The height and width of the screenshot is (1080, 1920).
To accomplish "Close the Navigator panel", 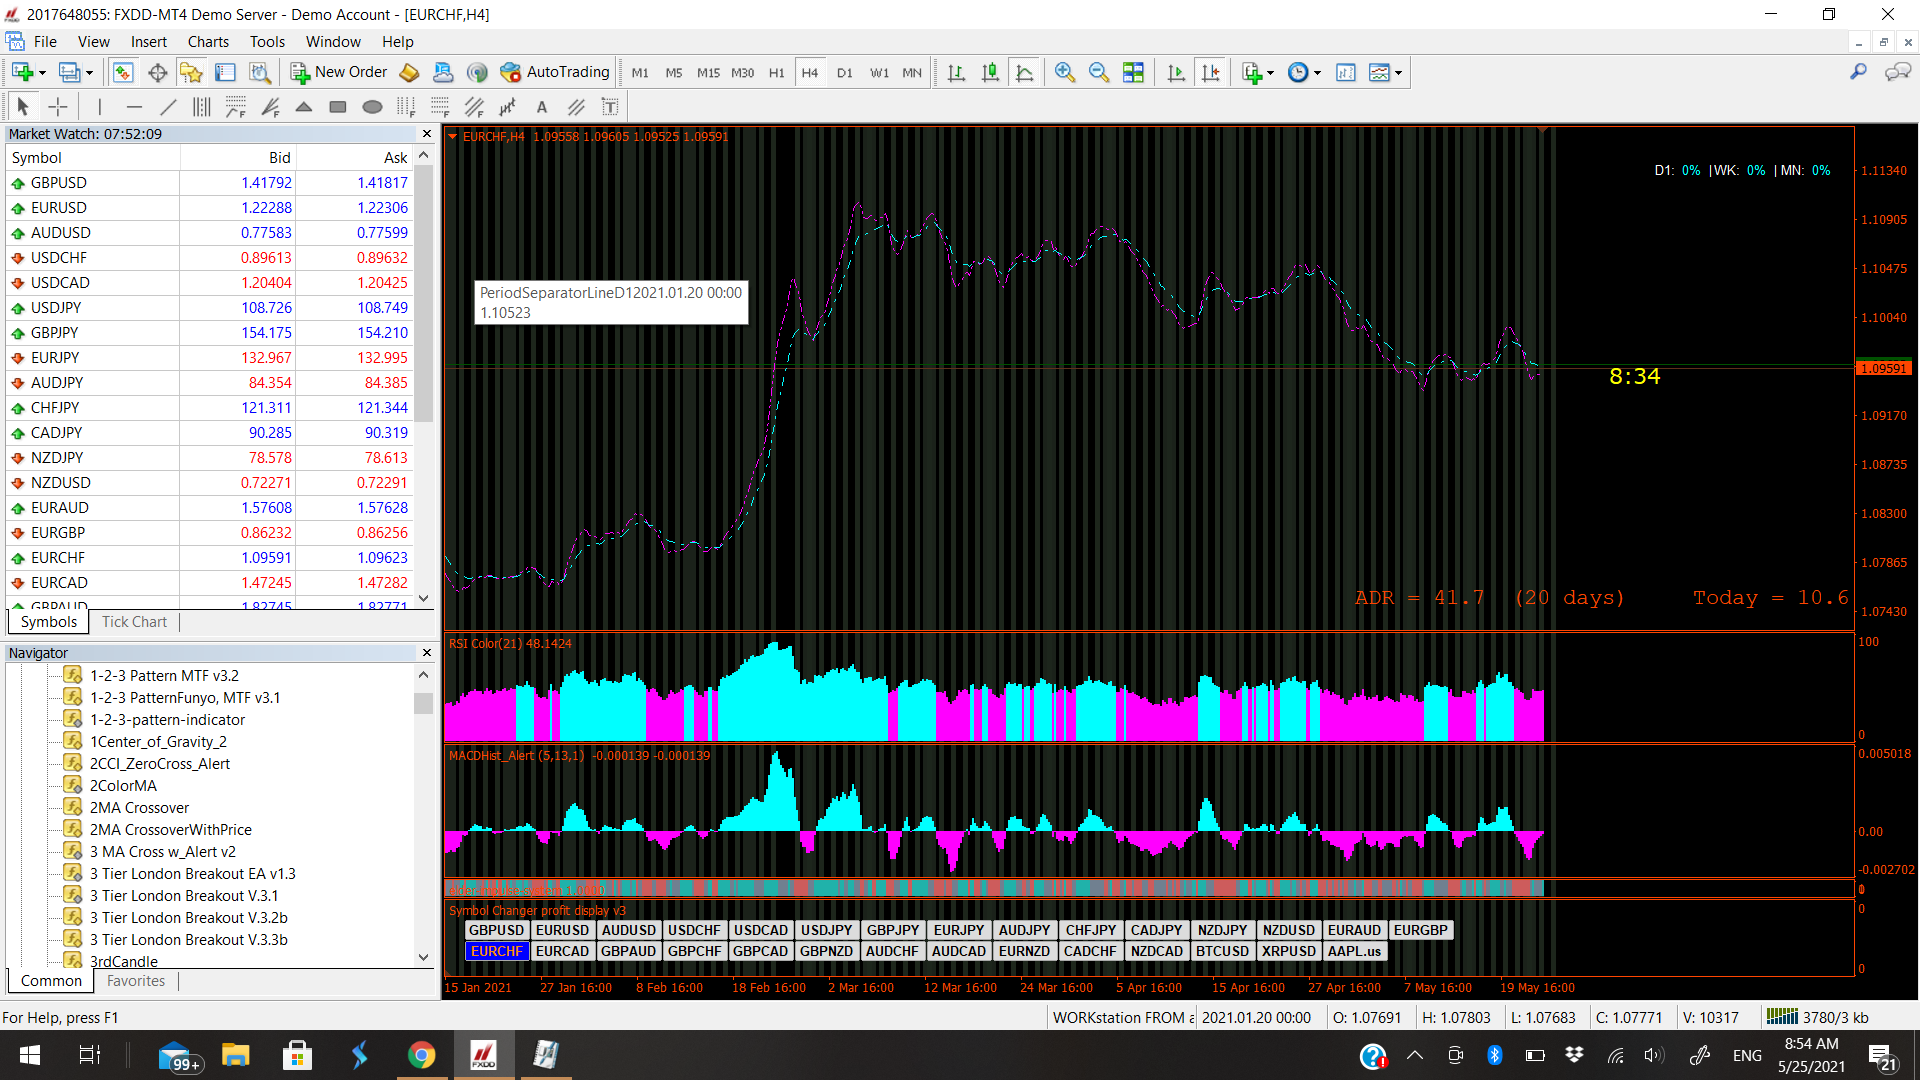I will [427, 653].
